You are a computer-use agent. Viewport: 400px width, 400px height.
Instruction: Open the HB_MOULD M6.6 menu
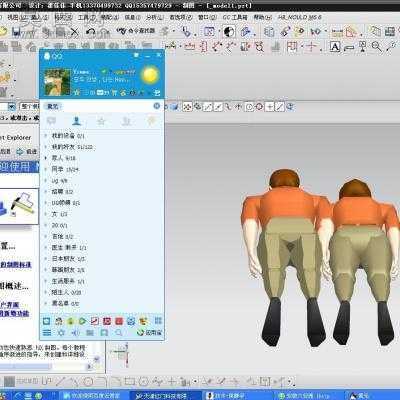point(300,17)
